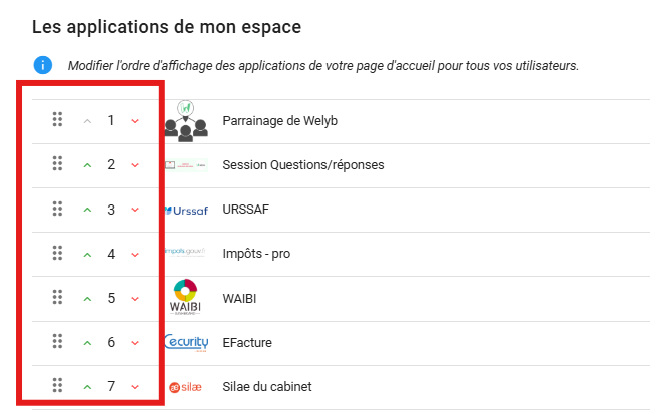Image resolution: width=650 pixels, height=410 pixels.
Task: Select the Session Questions/réponses application name
Action: pos(303,165)
